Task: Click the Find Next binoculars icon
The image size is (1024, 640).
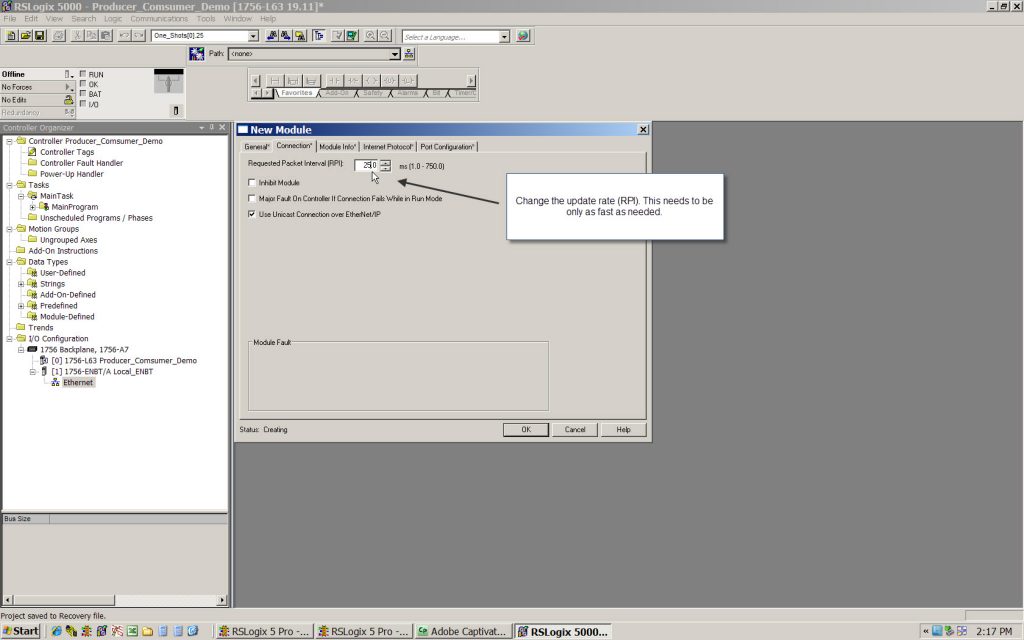Action: (x=285, y=36)
